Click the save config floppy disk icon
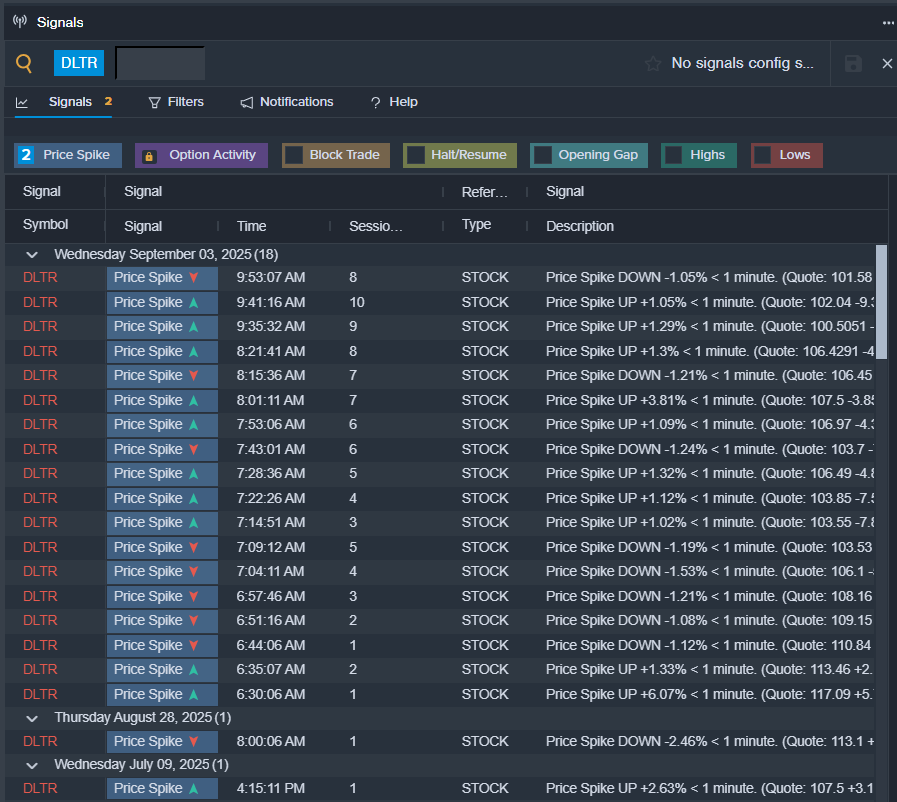 (x=853, y=63)
